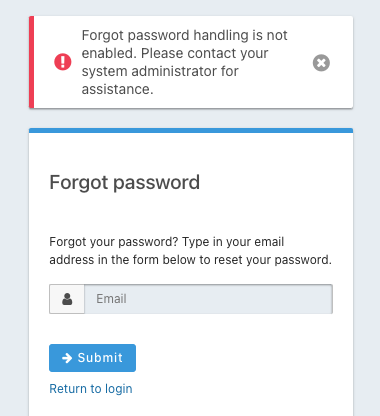The image size is (380, 416).
Task: Click the 'address in the form below' instruction line
Action: [190, 260]
